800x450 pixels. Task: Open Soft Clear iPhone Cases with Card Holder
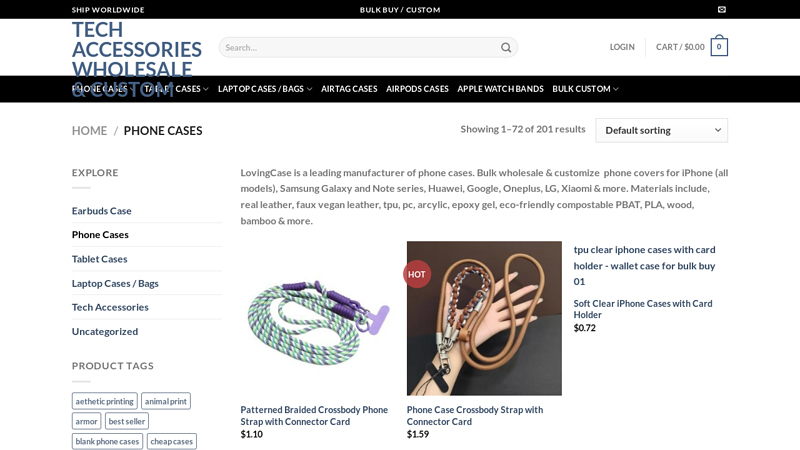tap(643, 309)
